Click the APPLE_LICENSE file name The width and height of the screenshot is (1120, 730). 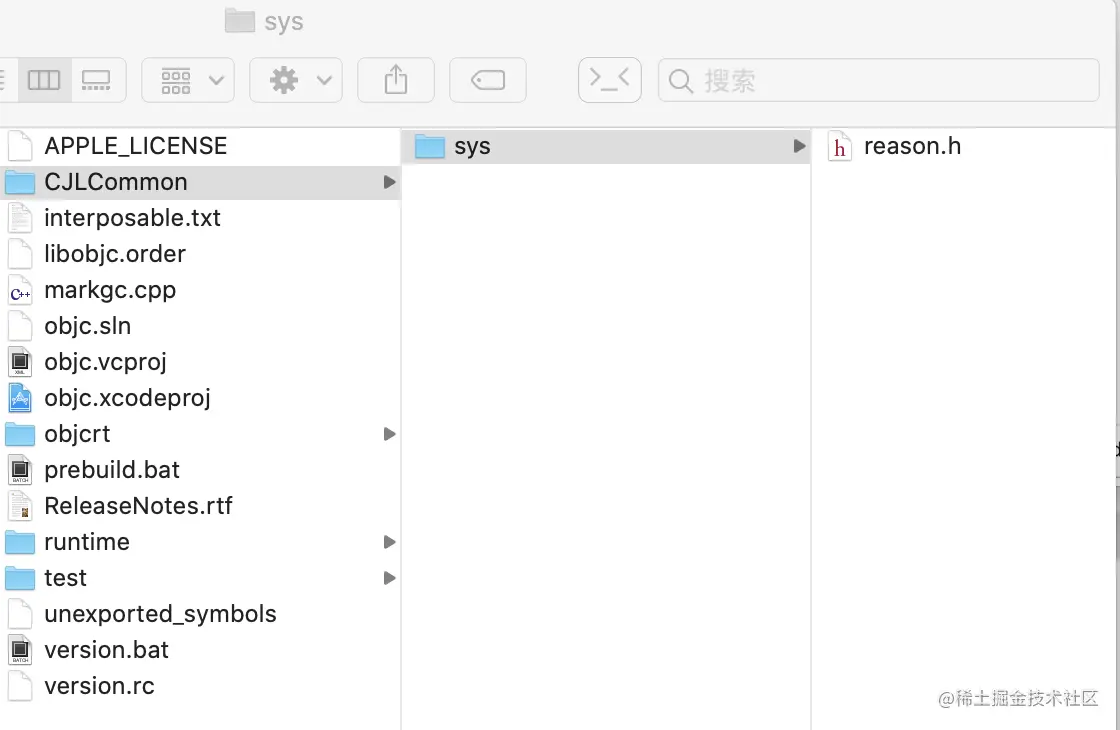click(x=136, y=146)
